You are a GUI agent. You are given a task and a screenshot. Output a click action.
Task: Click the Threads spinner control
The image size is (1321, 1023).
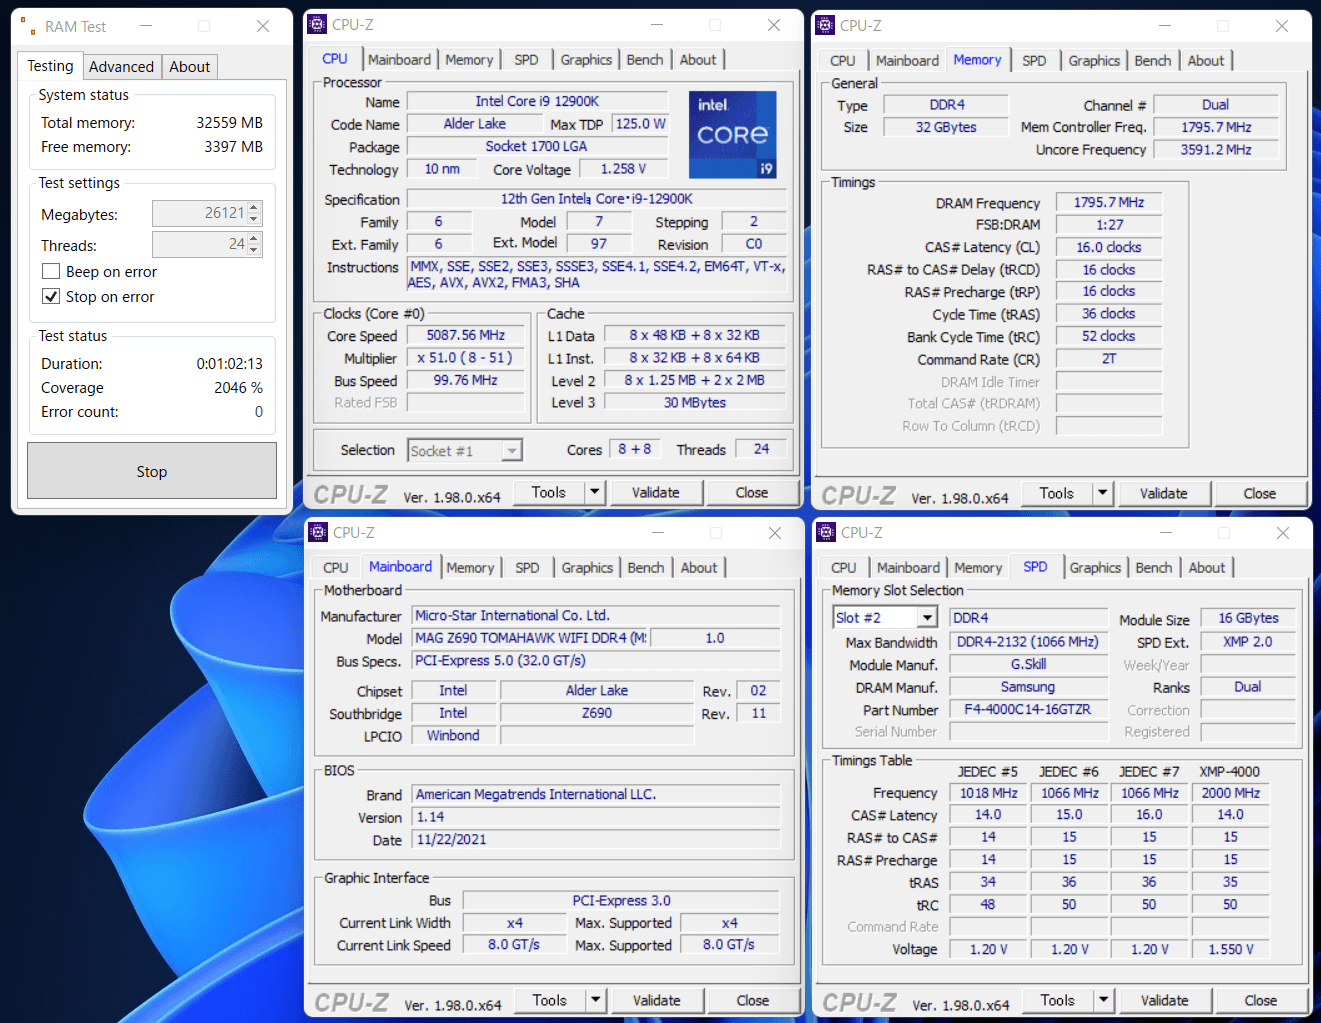[x=254, y=244]
